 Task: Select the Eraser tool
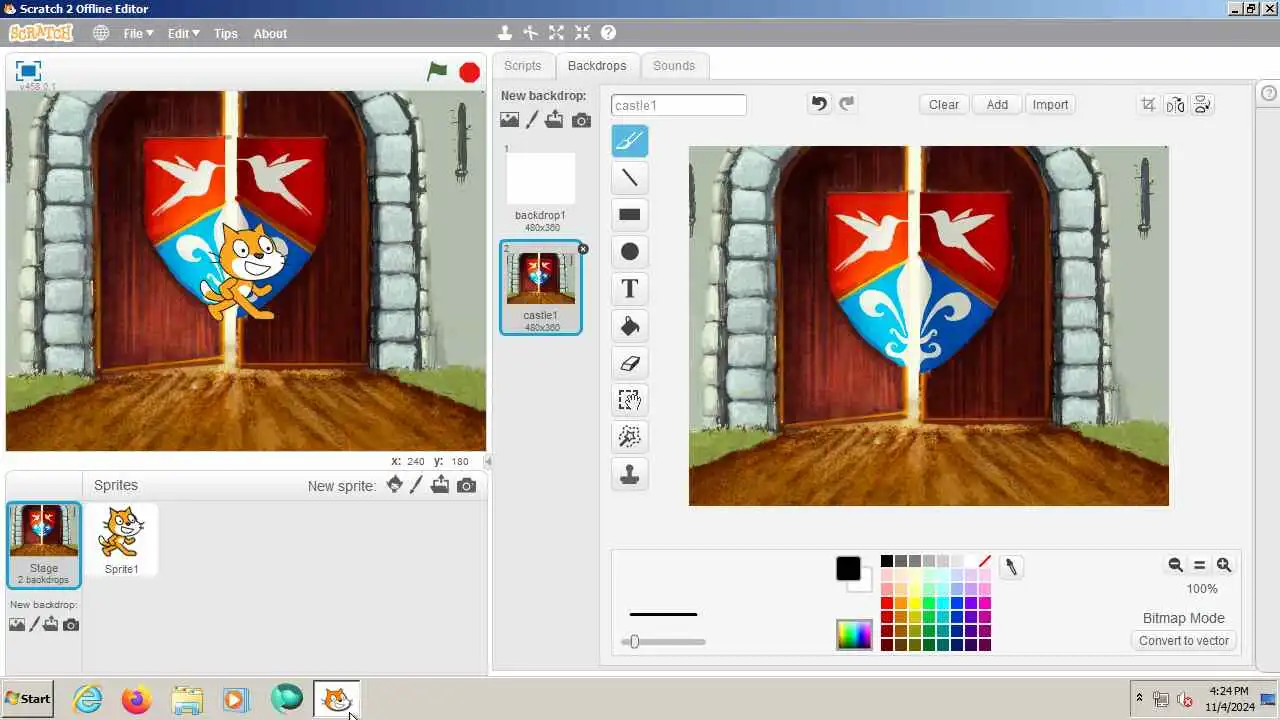pos(629,363)
